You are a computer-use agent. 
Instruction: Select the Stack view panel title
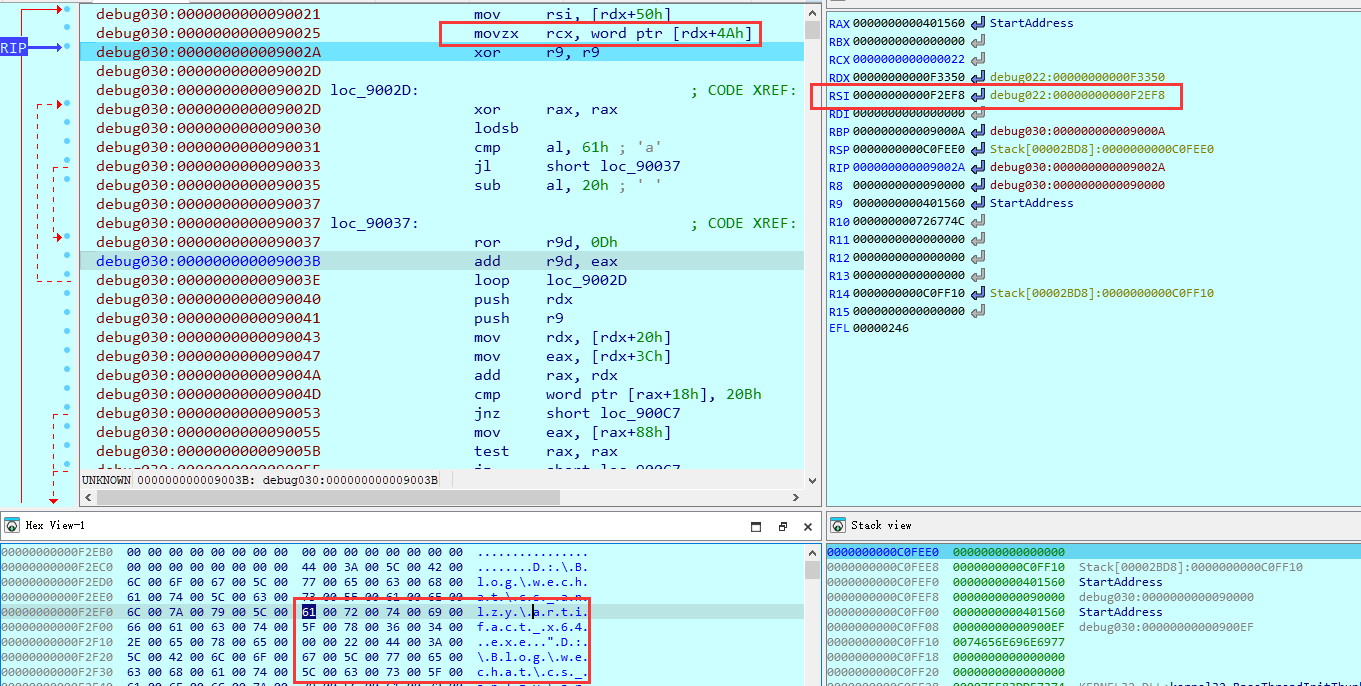point(882,526)
